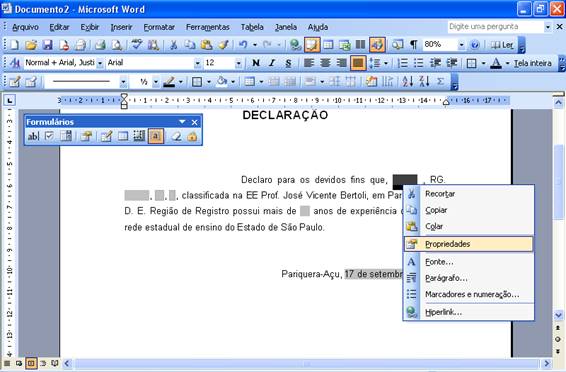Click the vertical scrollbar down arrow
The image size is (566, 372).
tap(558, 315)
